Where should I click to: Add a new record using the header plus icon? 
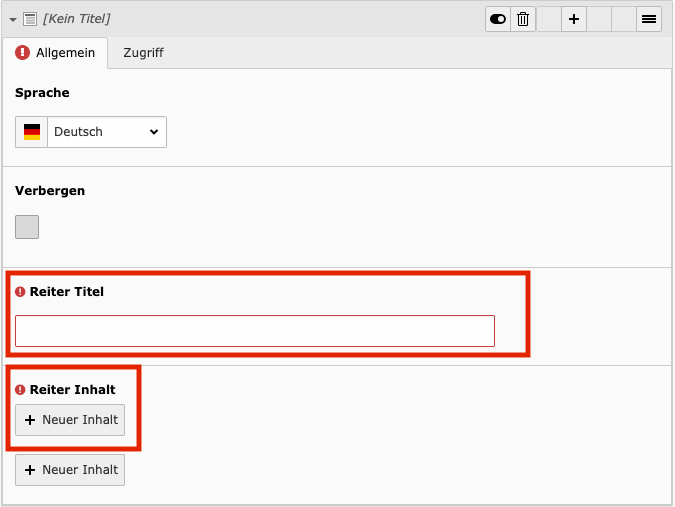(x=573, y=19)
